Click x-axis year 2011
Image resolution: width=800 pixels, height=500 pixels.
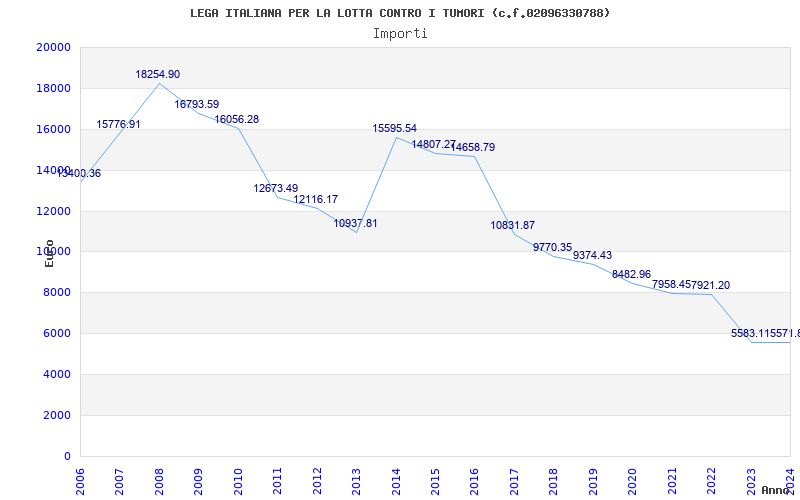pyautogui.click(x=278, y=481)
